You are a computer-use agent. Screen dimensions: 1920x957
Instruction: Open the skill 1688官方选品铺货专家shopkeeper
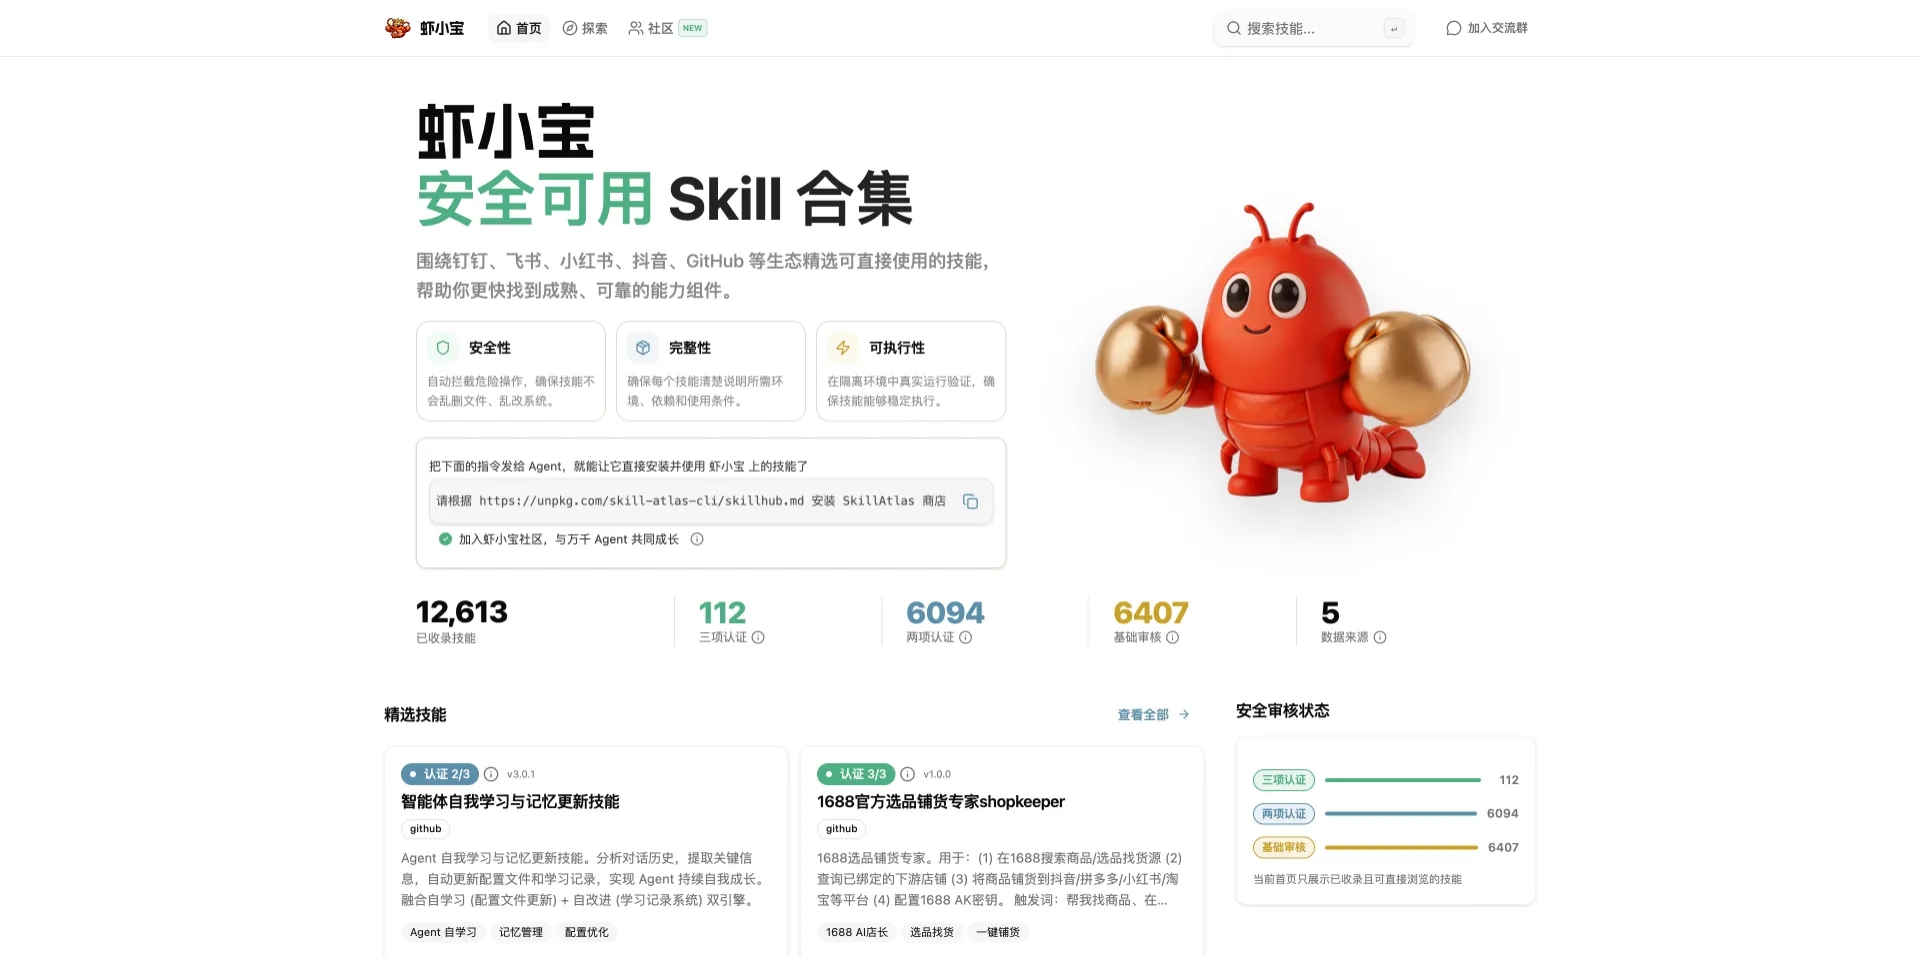[x=940, y=801]
